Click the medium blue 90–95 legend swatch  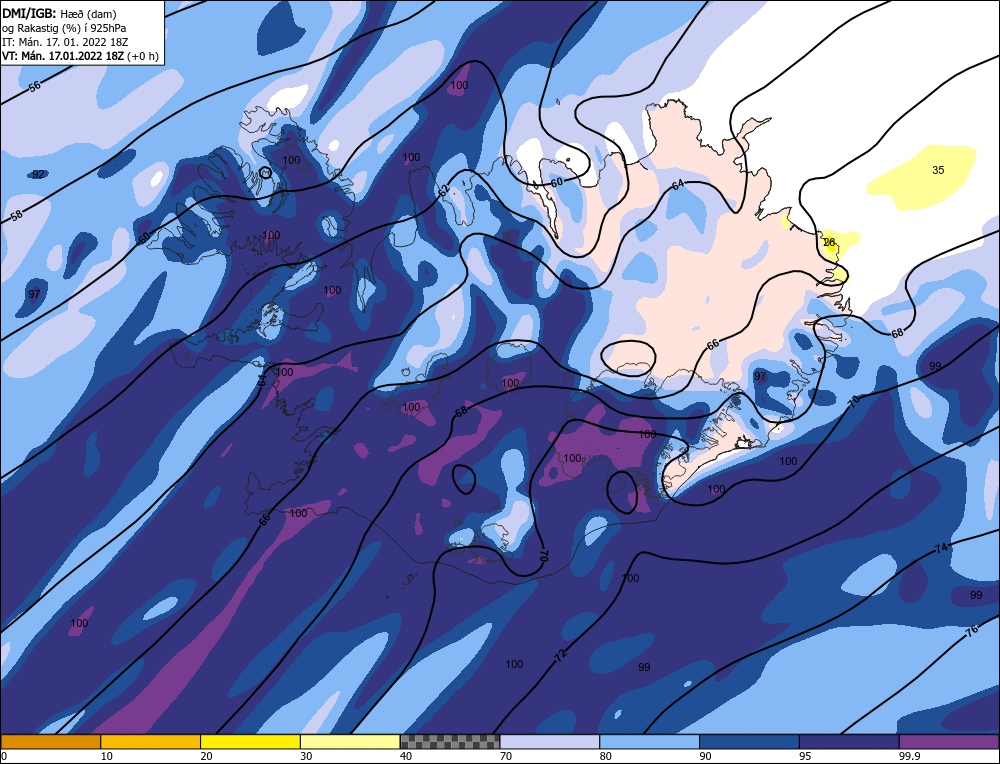tap(749, 742)
